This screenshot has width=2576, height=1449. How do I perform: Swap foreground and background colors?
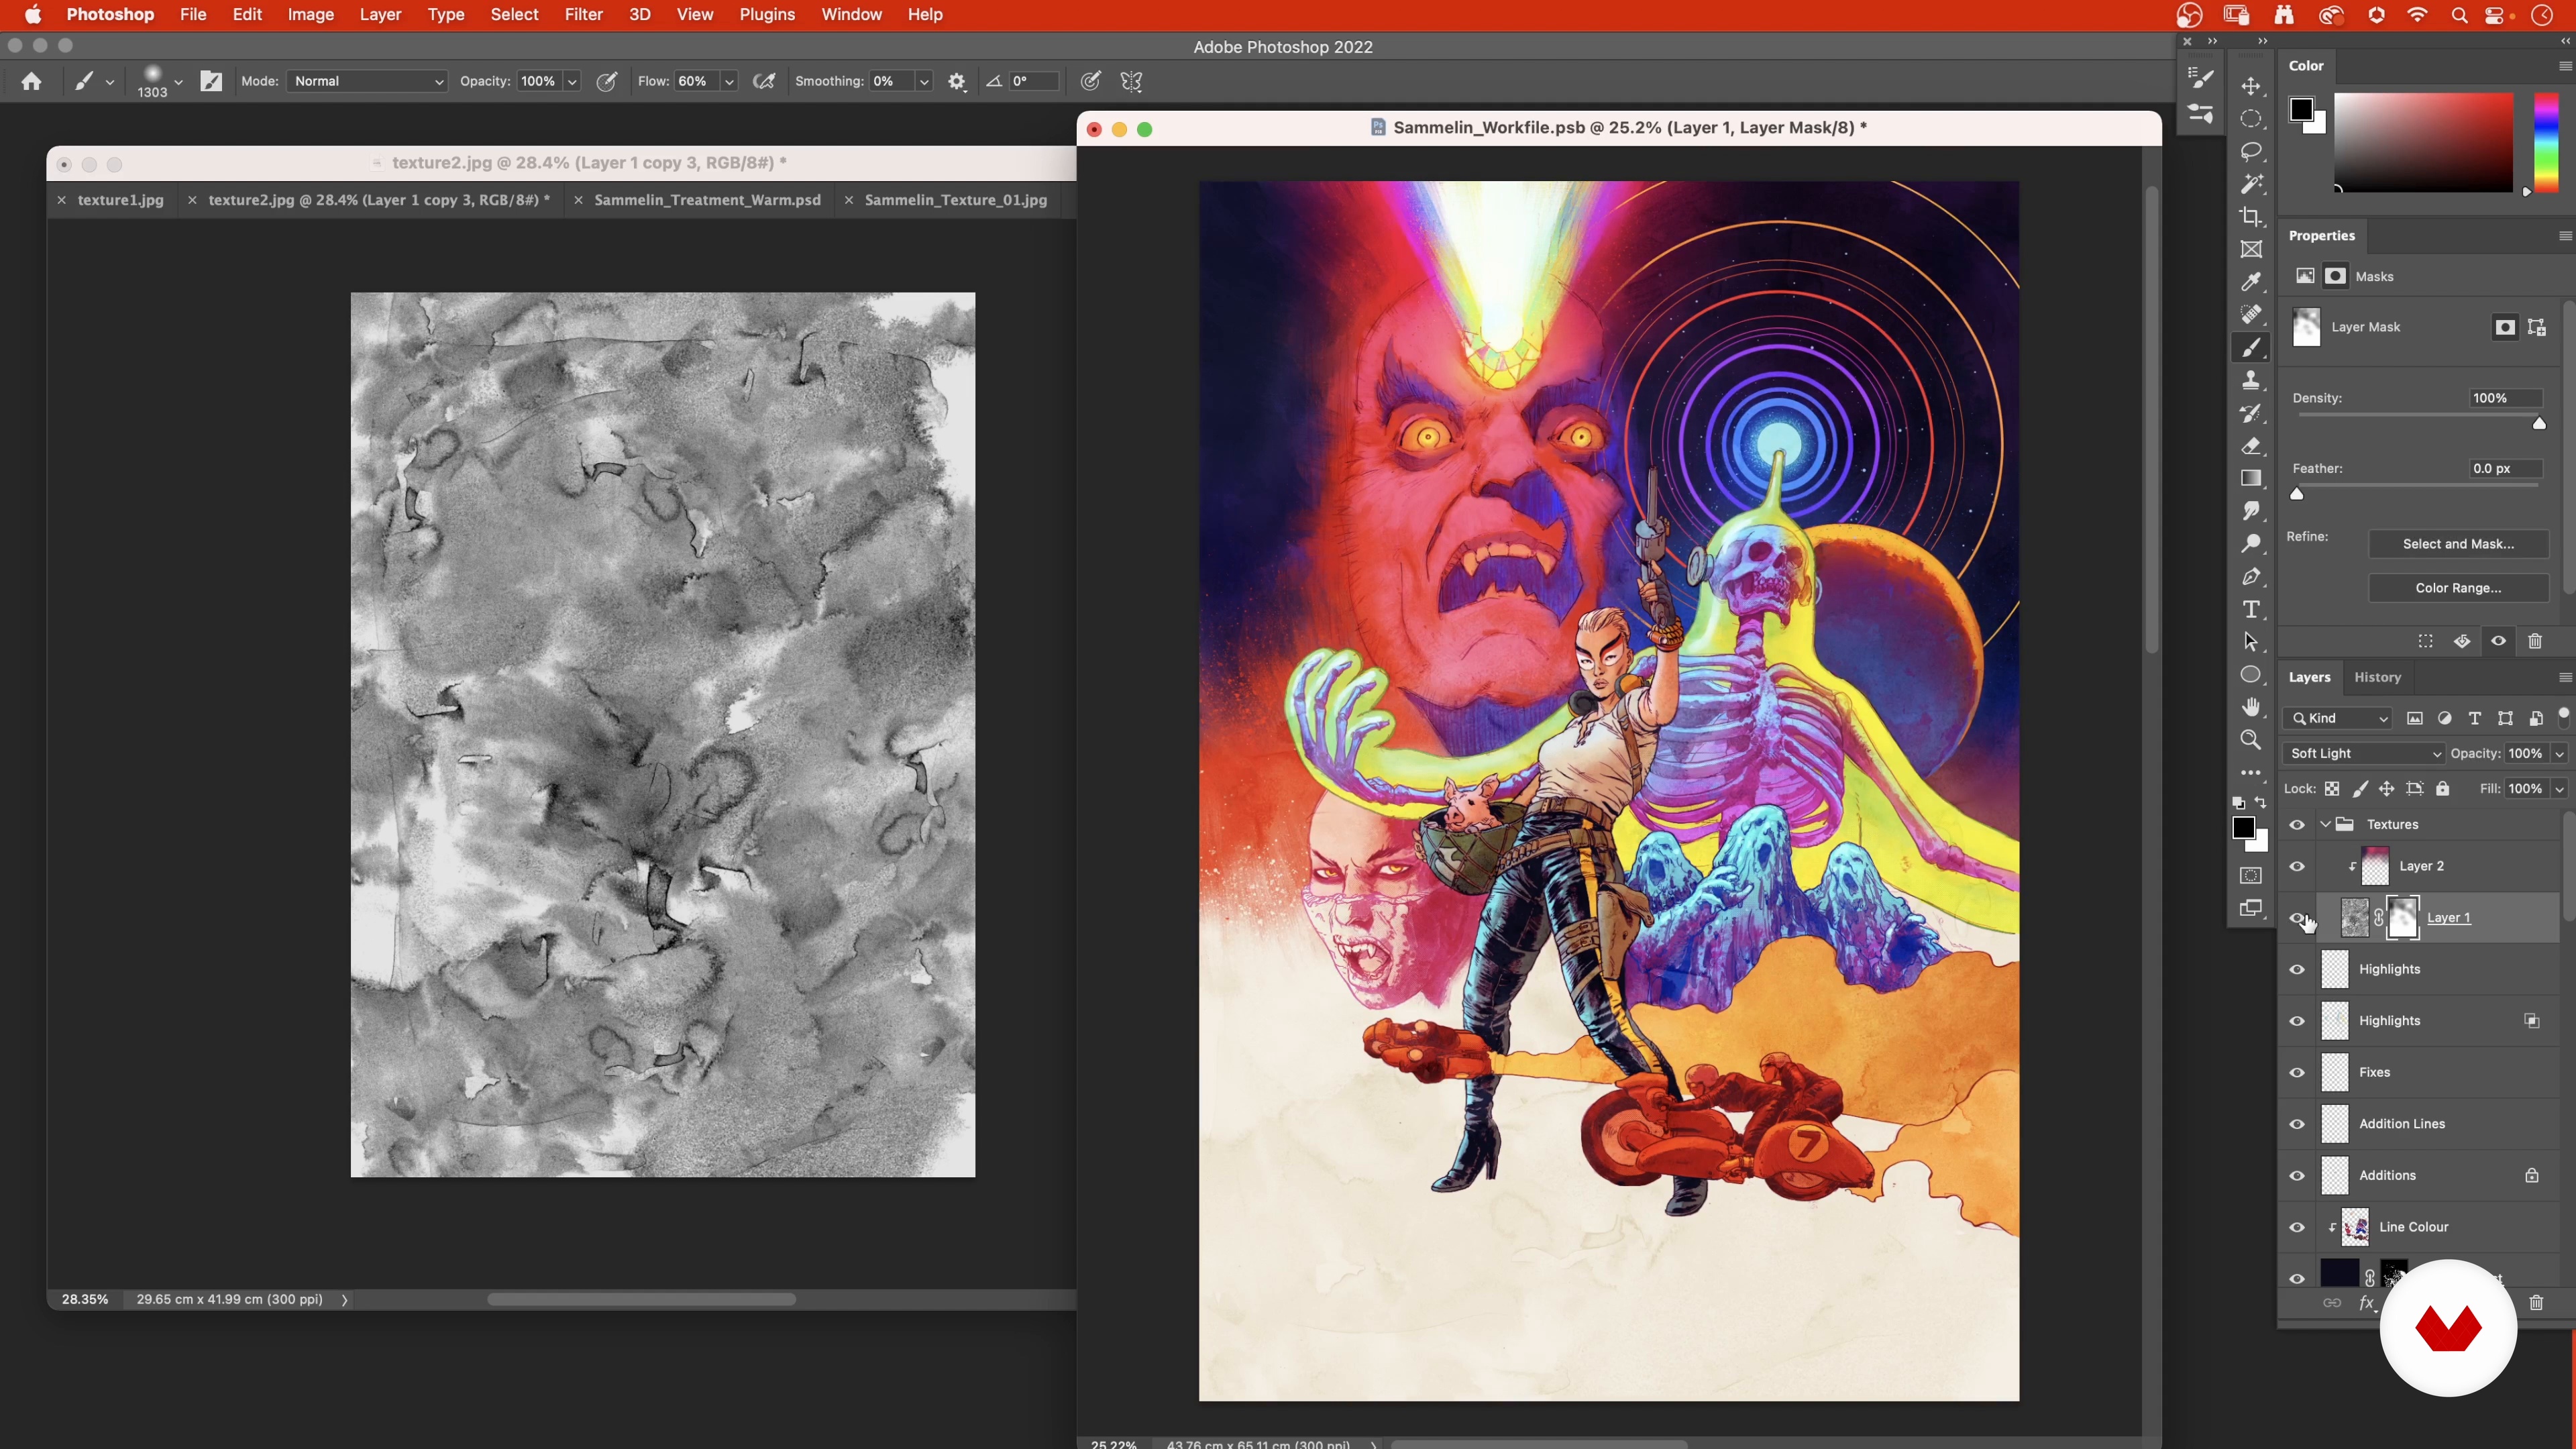point(2261,802)
